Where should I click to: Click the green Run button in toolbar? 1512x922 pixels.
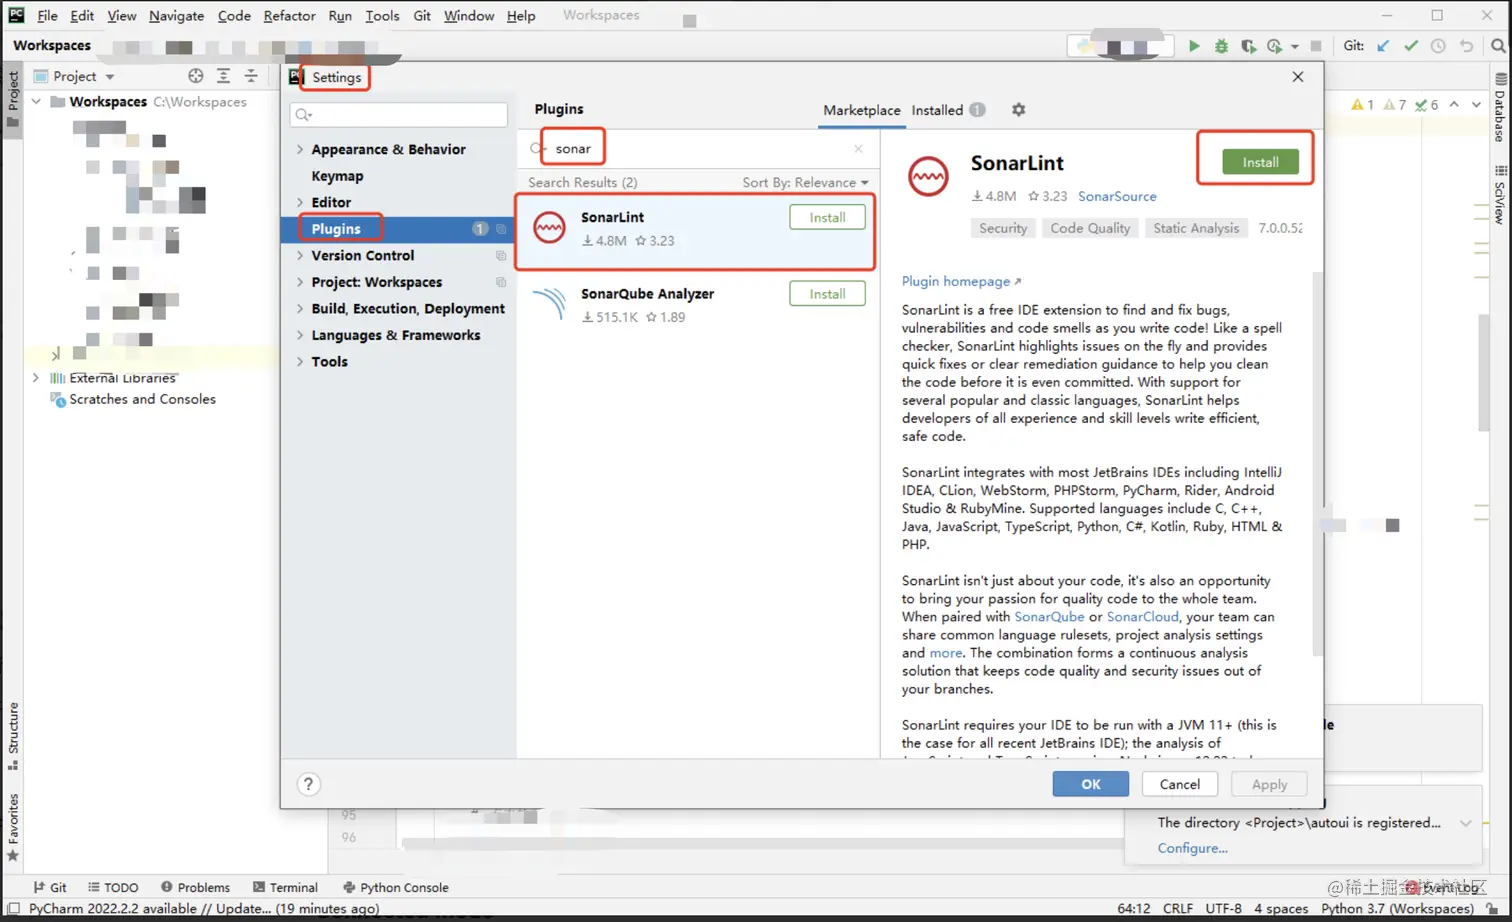1194,46
